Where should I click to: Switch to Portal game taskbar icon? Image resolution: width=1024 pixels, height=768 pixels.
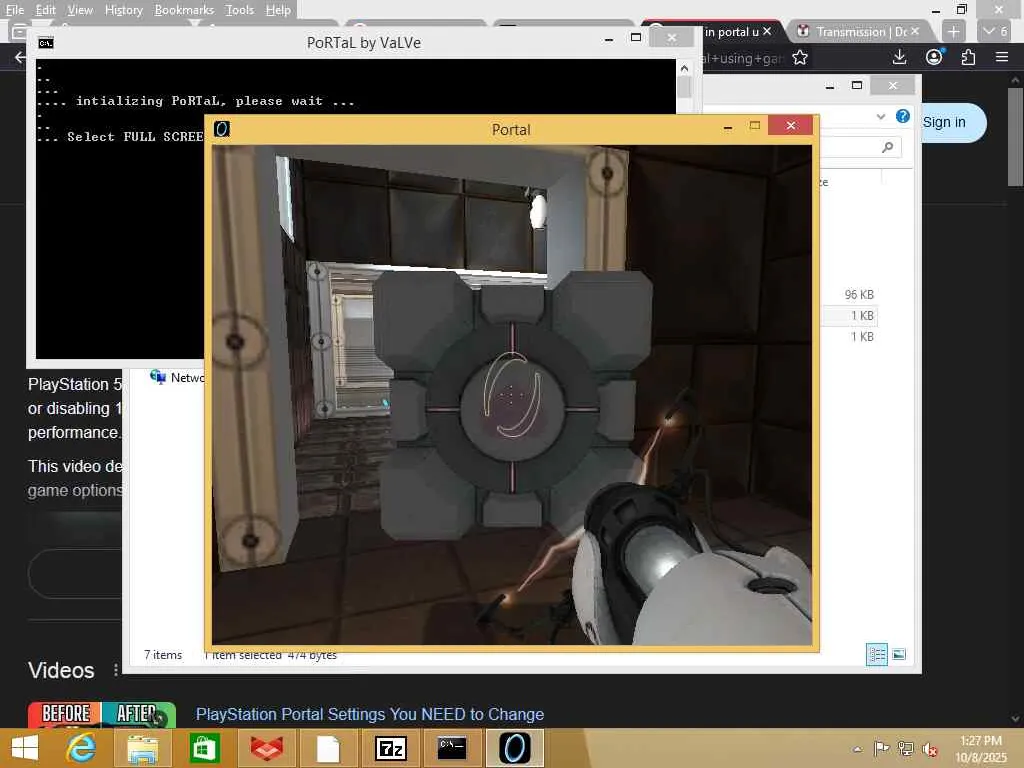pyautogui.click(x=515, y=748)
